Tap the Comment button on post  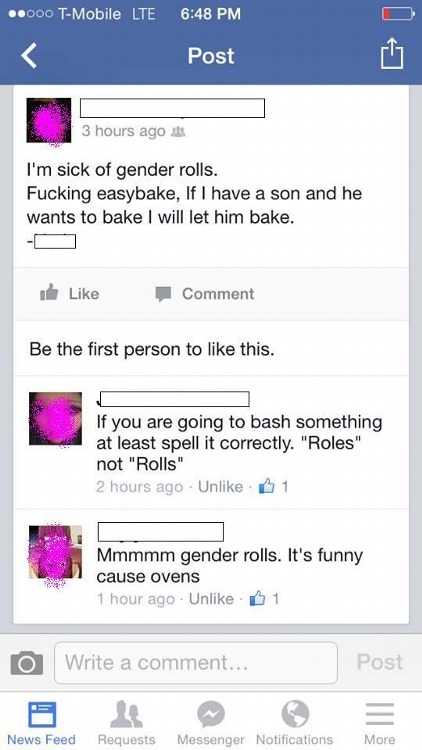[205, 294]
